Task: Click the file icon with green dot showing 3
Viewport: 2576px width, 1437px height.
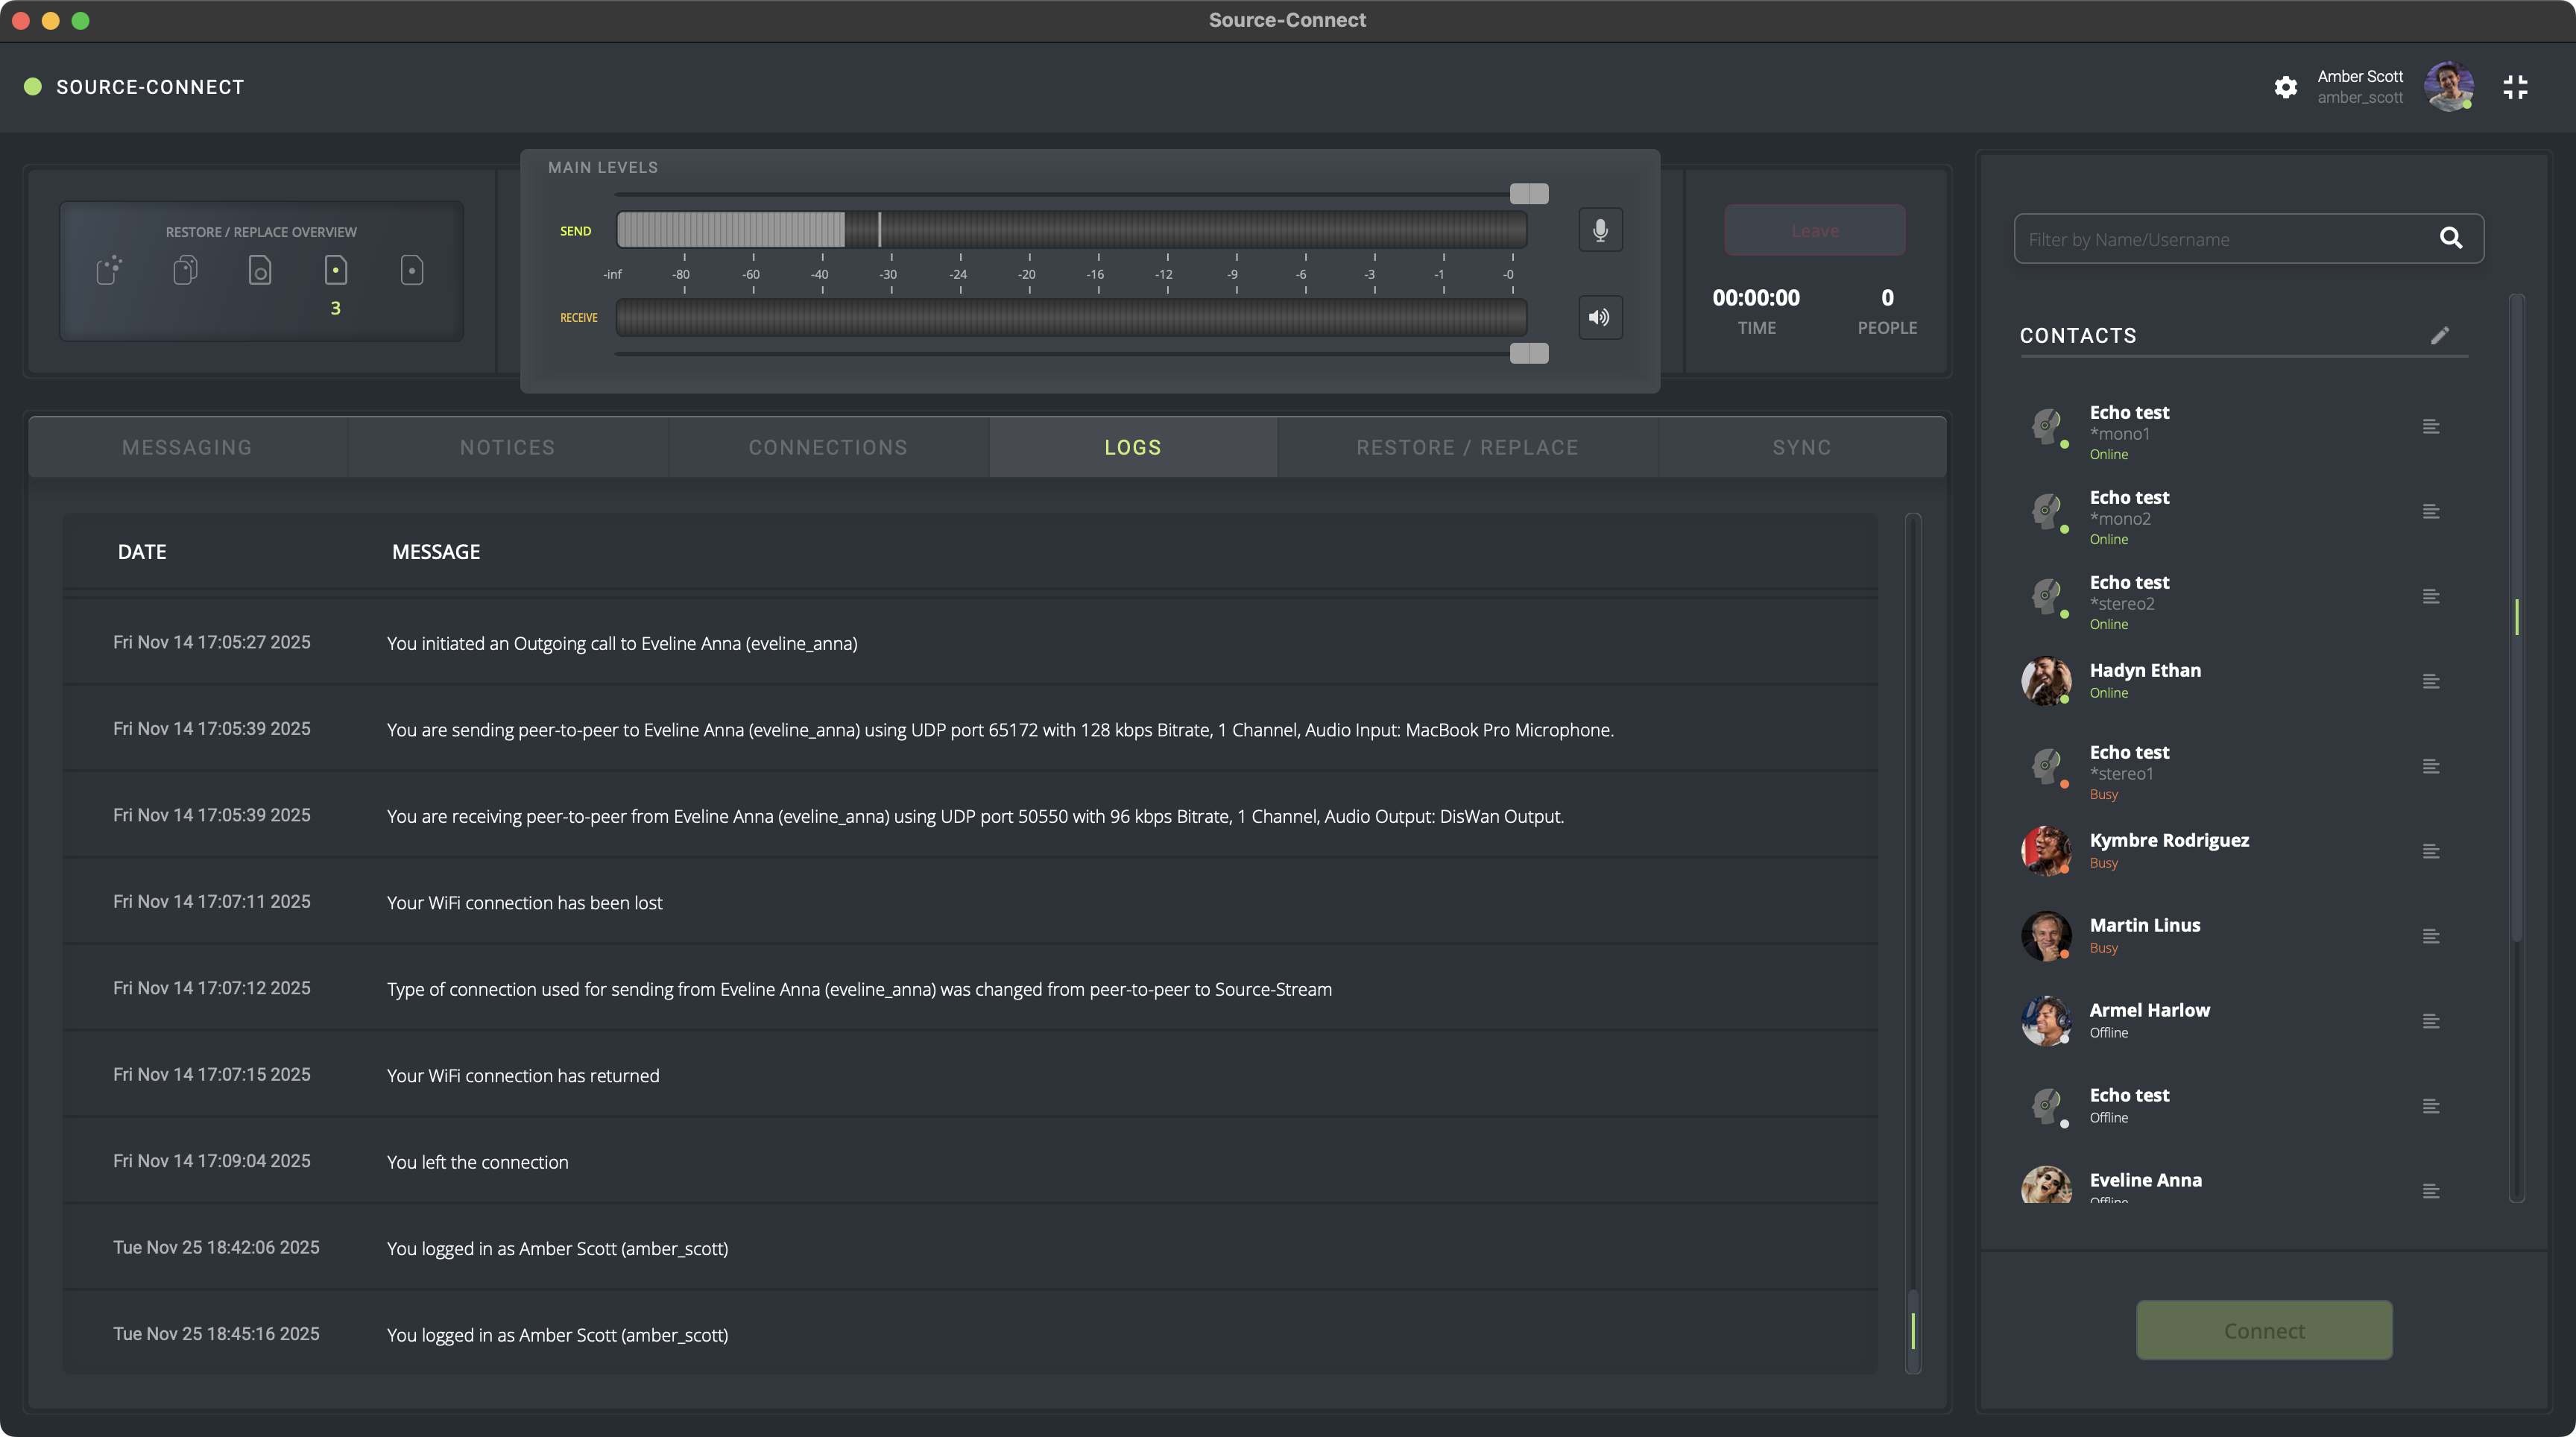Action: [336, 270]
